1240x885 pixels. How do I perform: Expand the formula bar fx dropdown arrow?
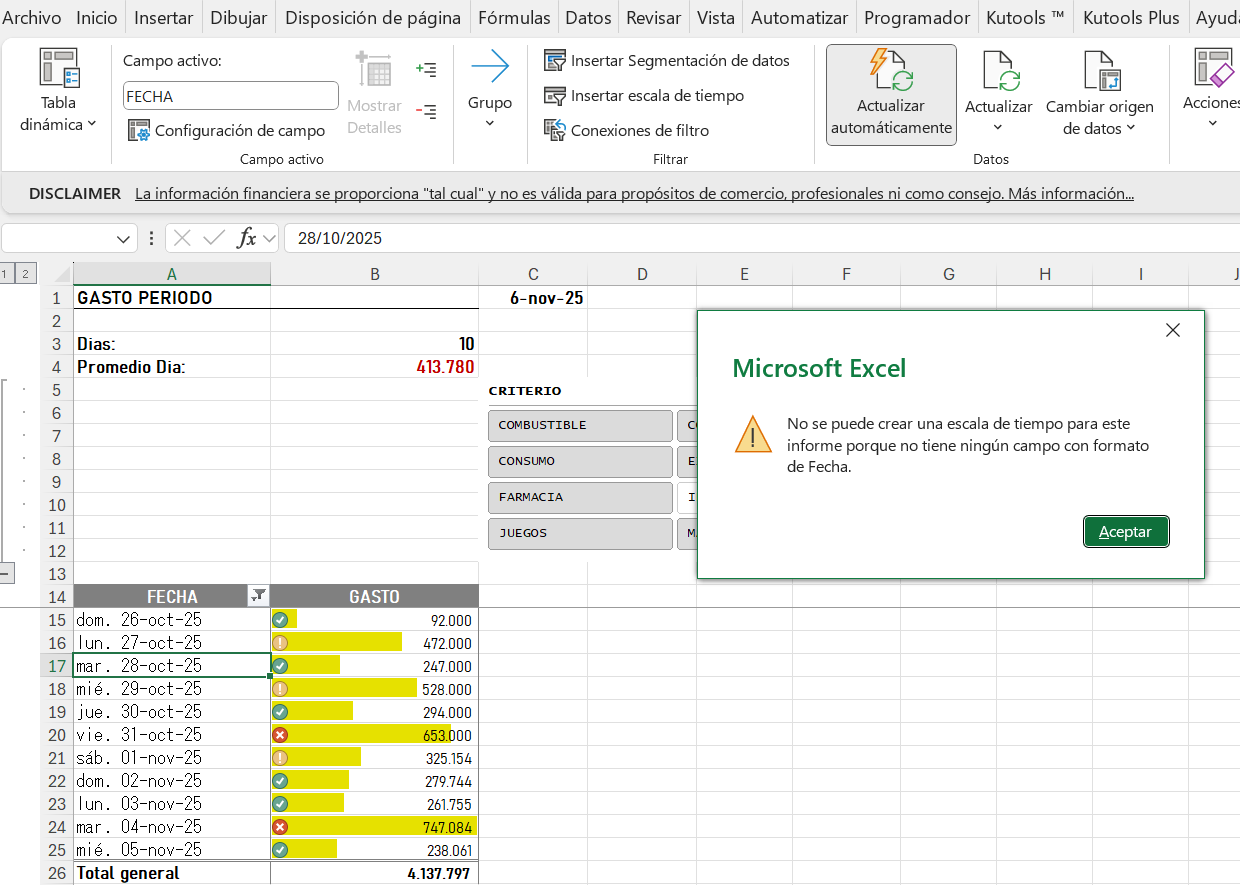click(x=269, y=238)
